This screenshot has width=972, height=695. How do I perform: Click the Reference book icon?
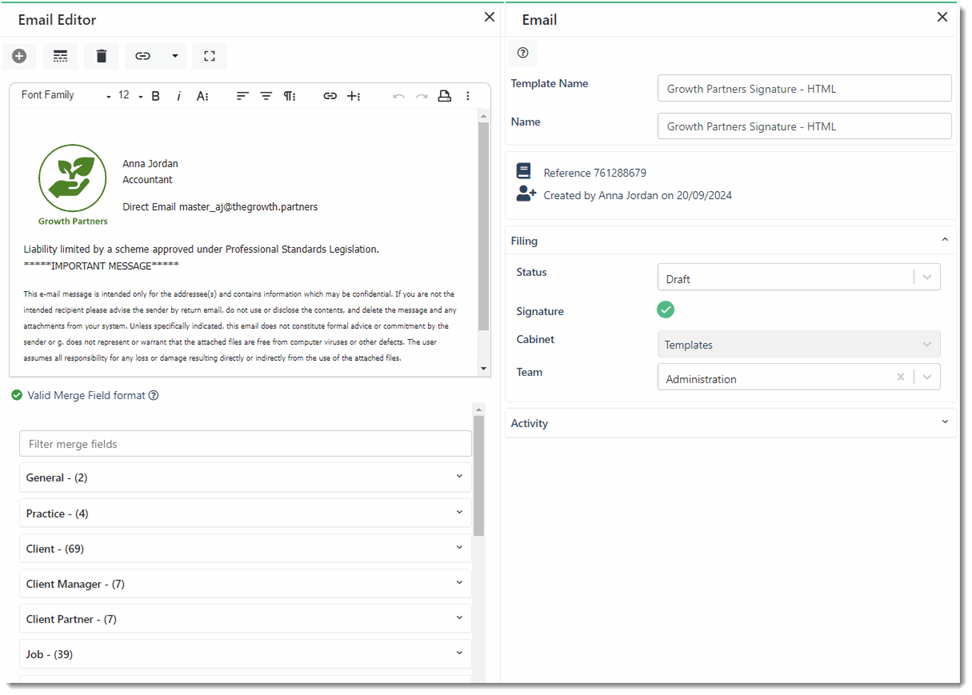tap(524, 171)
